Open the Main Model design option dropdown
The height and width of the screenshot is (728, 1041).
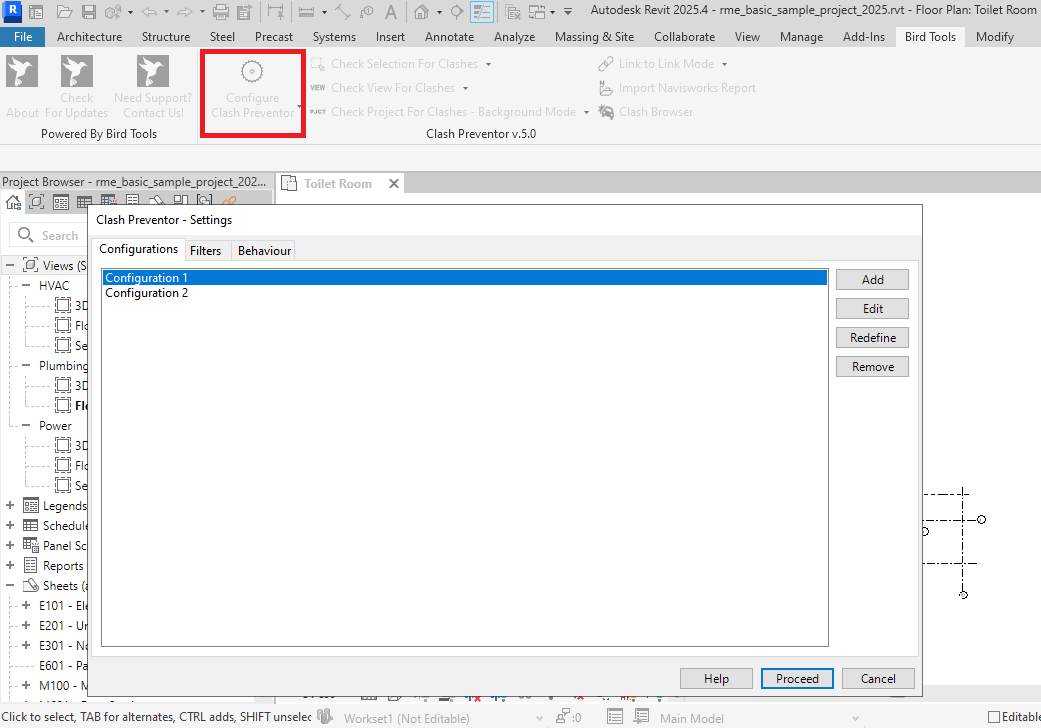pos(855,718)
